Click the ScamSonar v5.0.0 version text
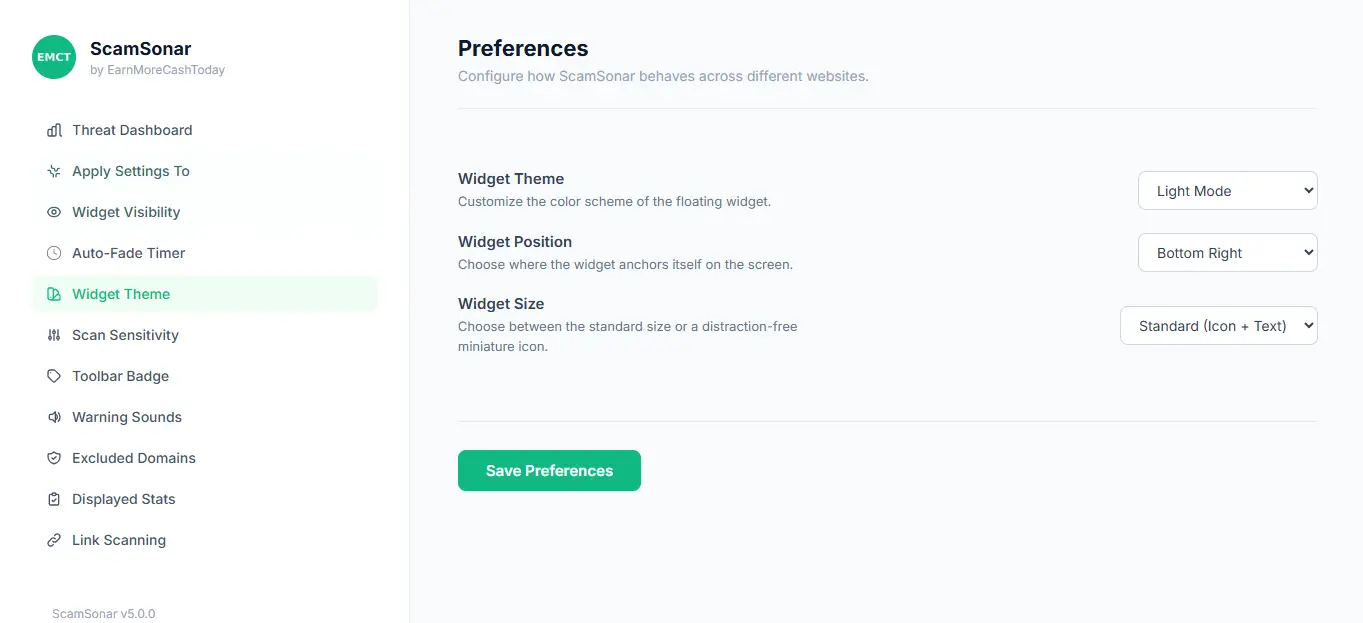Image resolution: width=1363 pixels, height=623 pixels. (103, 613)
